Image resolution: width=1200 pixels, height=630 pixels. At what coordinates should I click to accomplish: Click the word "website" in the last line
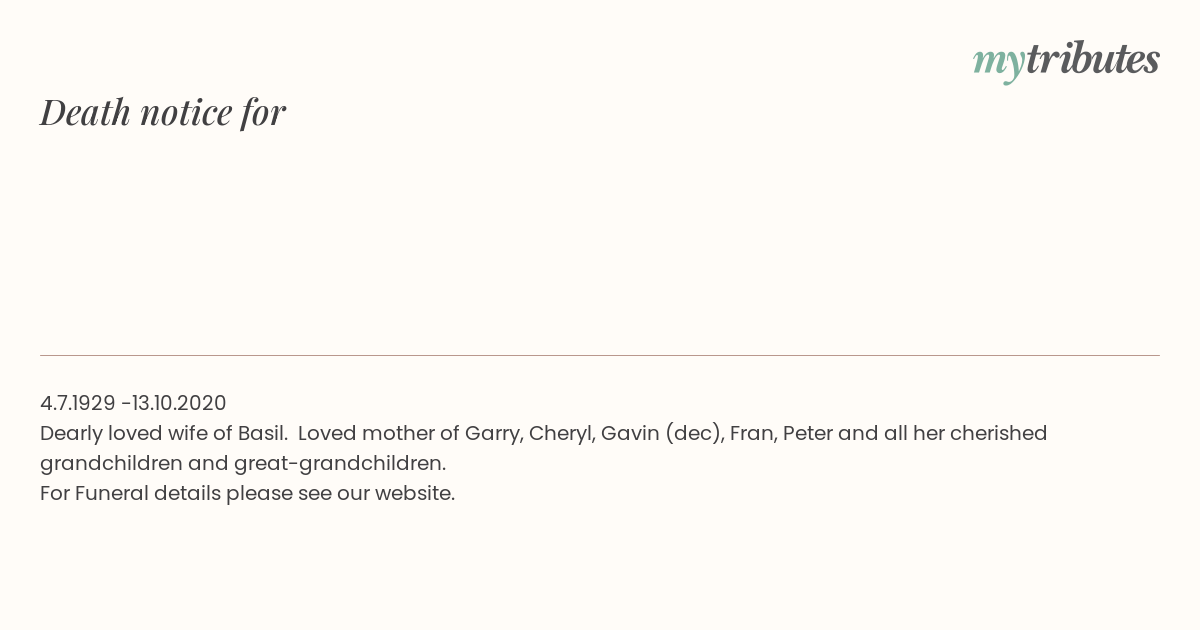tap(413, 493)
